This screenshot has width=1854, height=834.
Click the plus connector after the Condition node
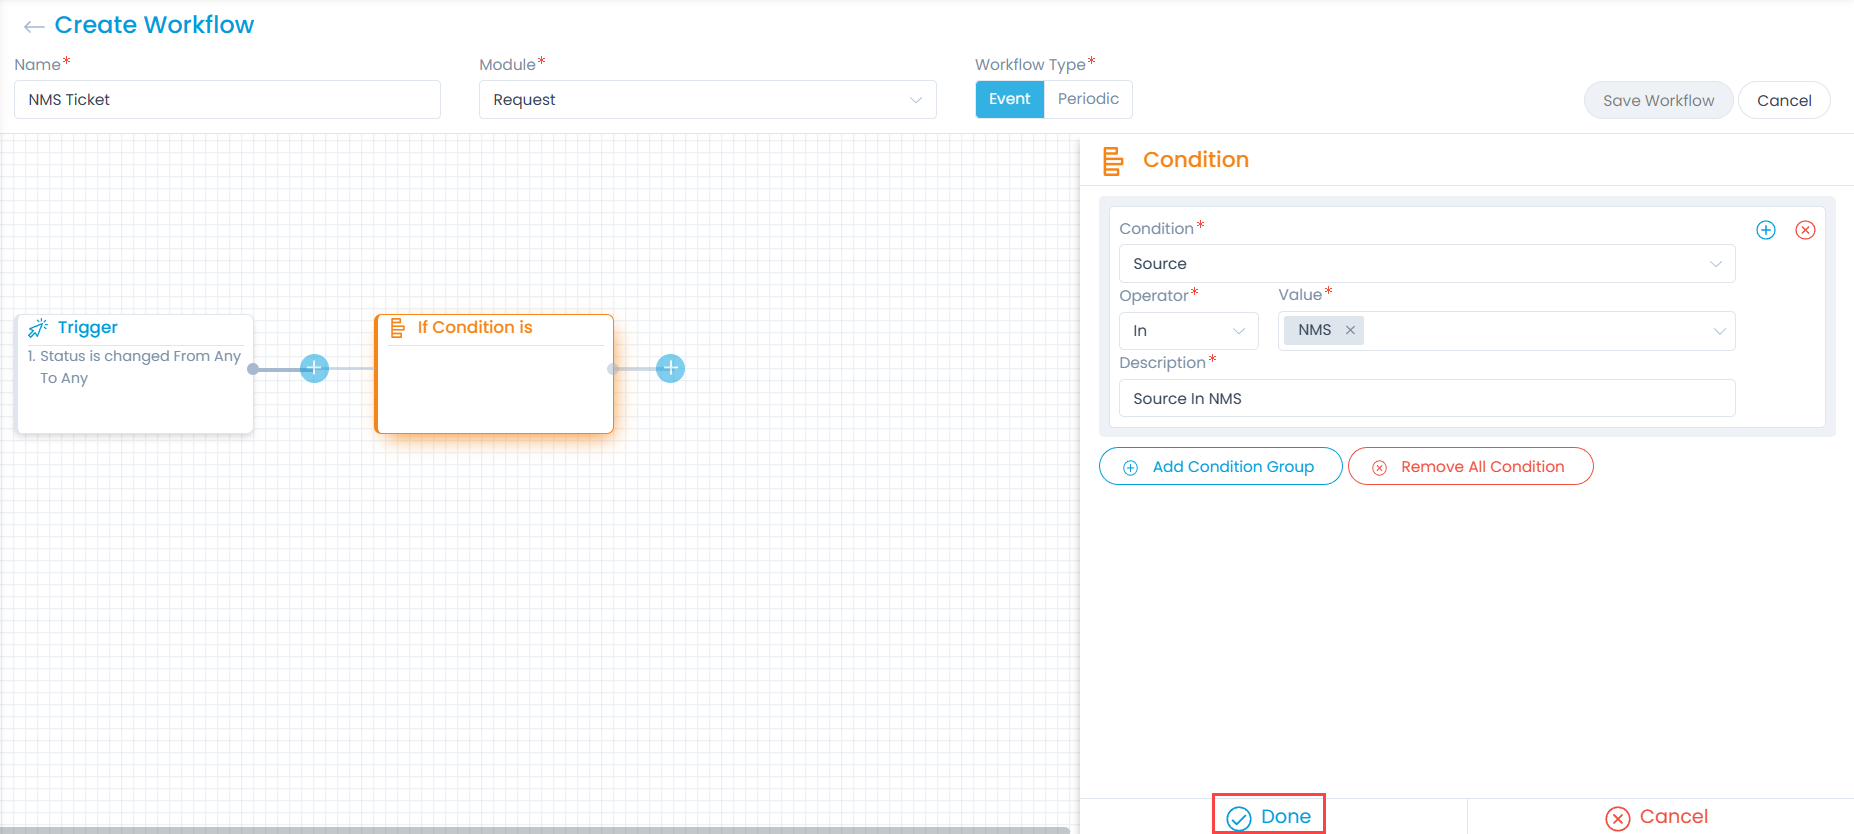(x=670, y=368)
